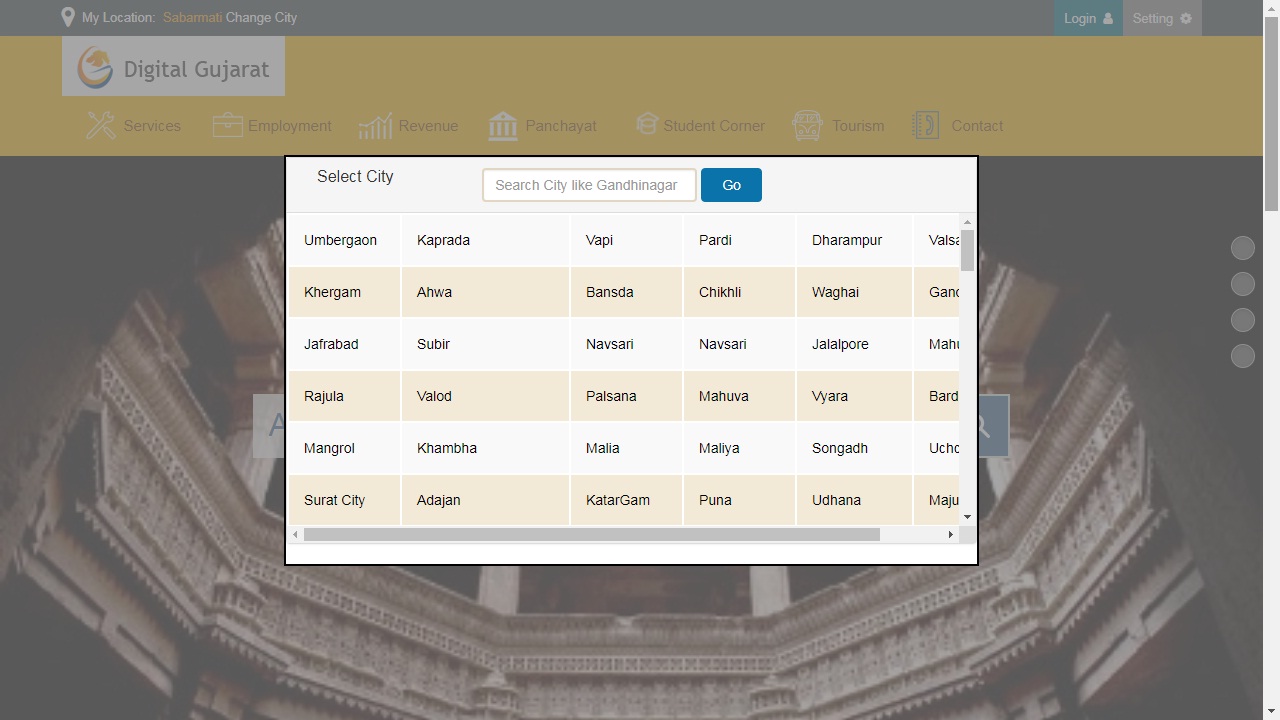
Task: Choose Navsari from the city grid
Action: point(609,344)
